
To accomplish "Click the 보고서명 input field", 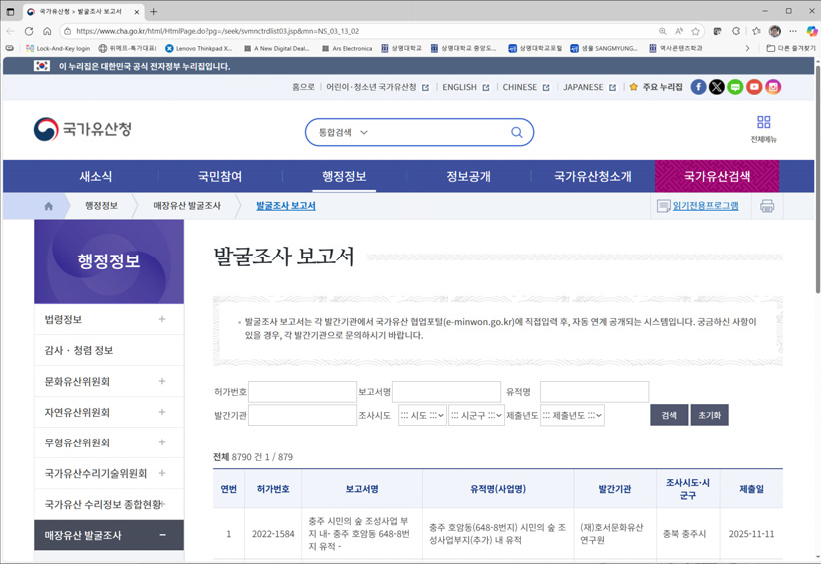I will point(447,392).
